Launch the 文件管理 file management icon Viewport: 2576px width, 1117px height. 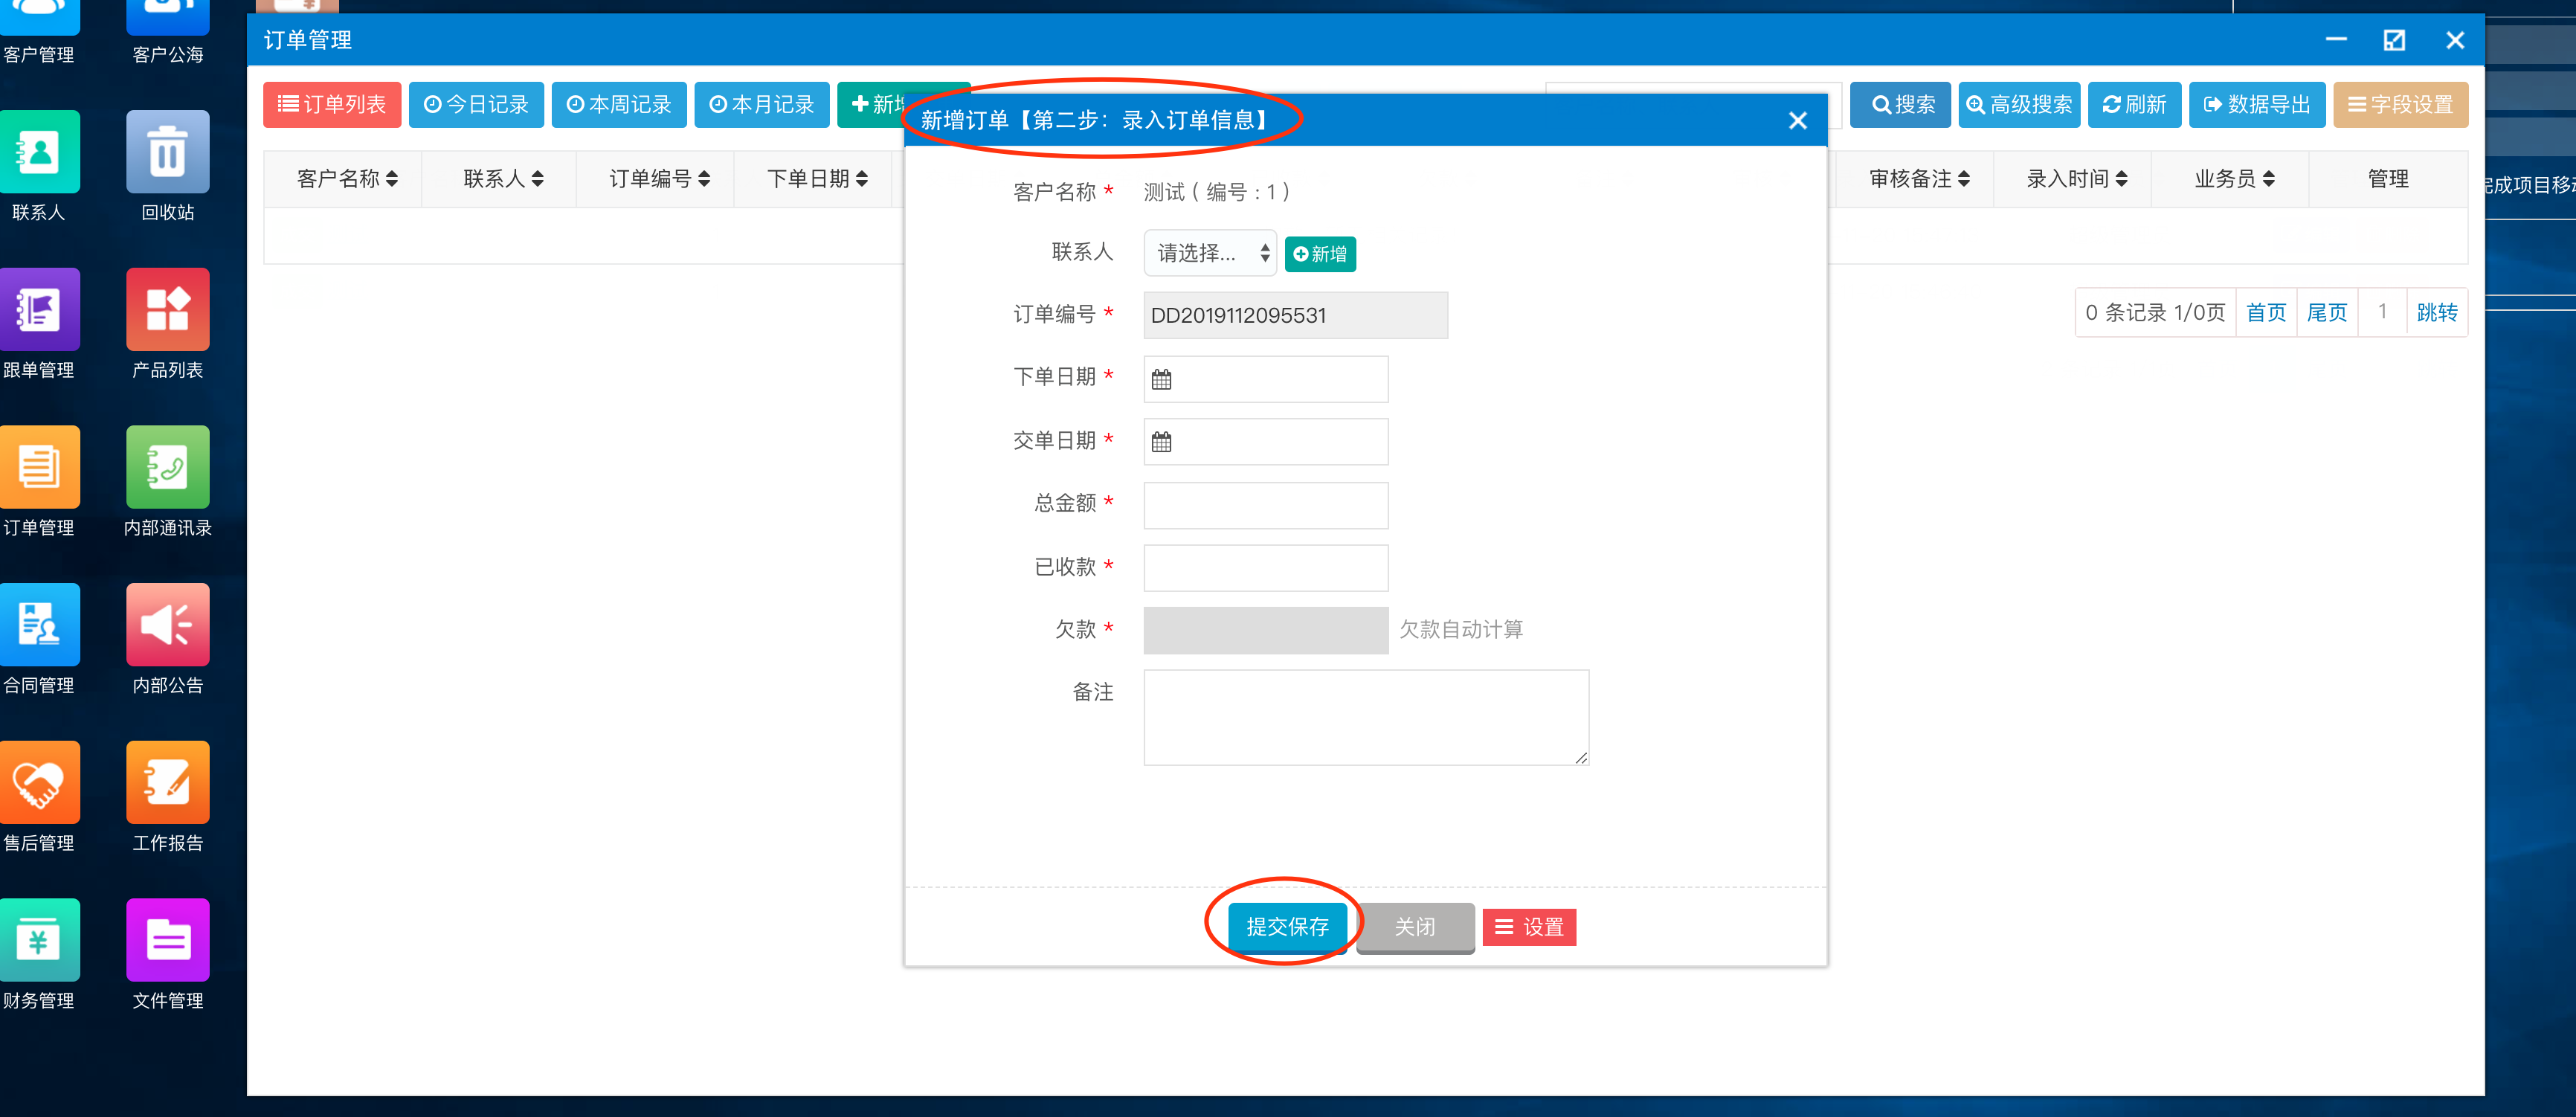coord(168,940)
